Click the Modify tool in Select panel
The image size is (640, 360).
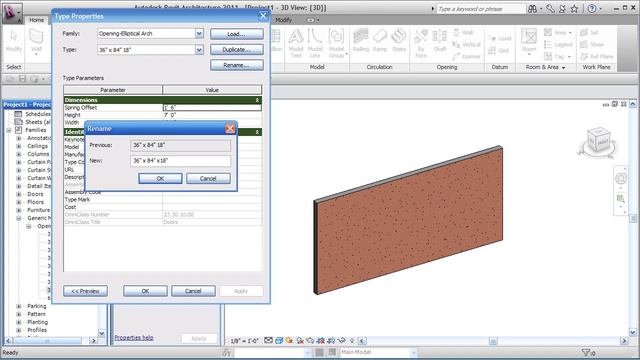13,41
